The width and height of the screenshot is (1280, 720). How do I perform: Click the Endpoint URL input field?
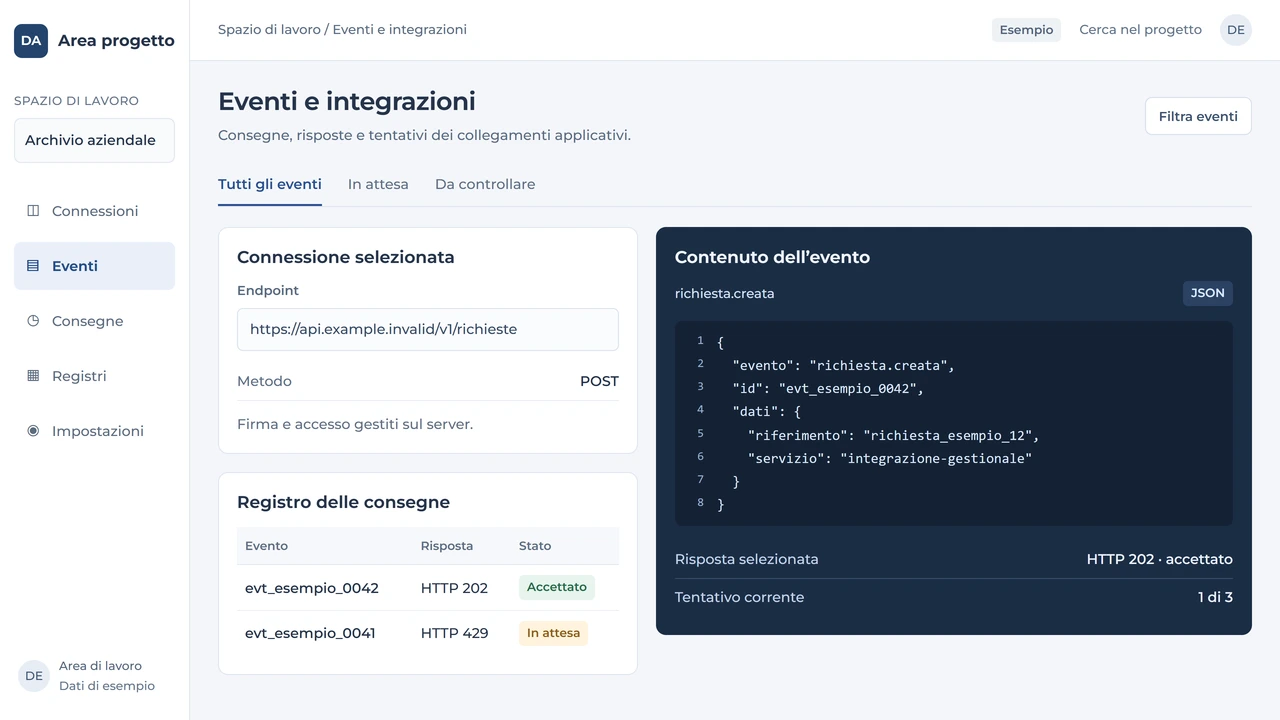(x=428, y=329)
